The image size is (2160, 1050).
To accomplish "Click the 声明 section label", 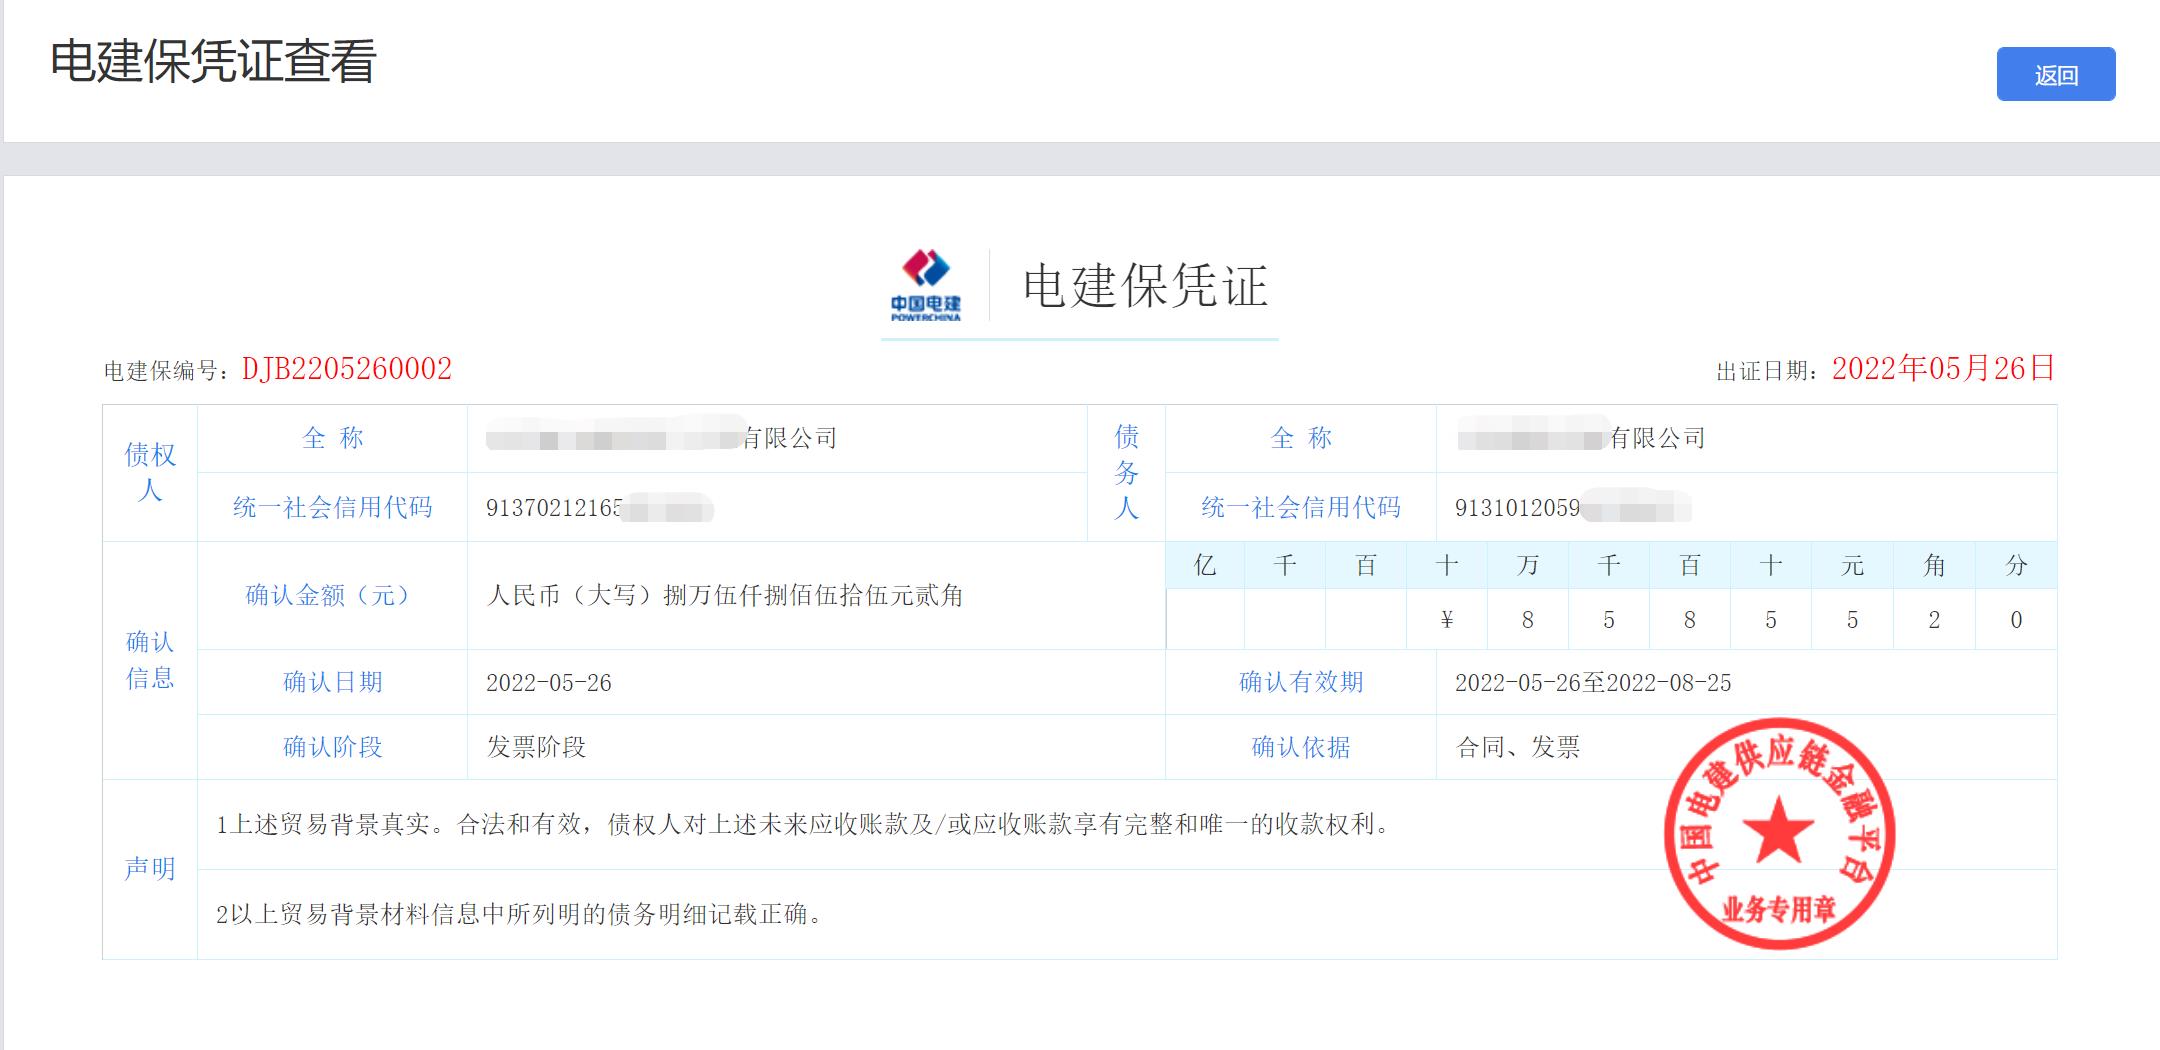I will point(150,869).
